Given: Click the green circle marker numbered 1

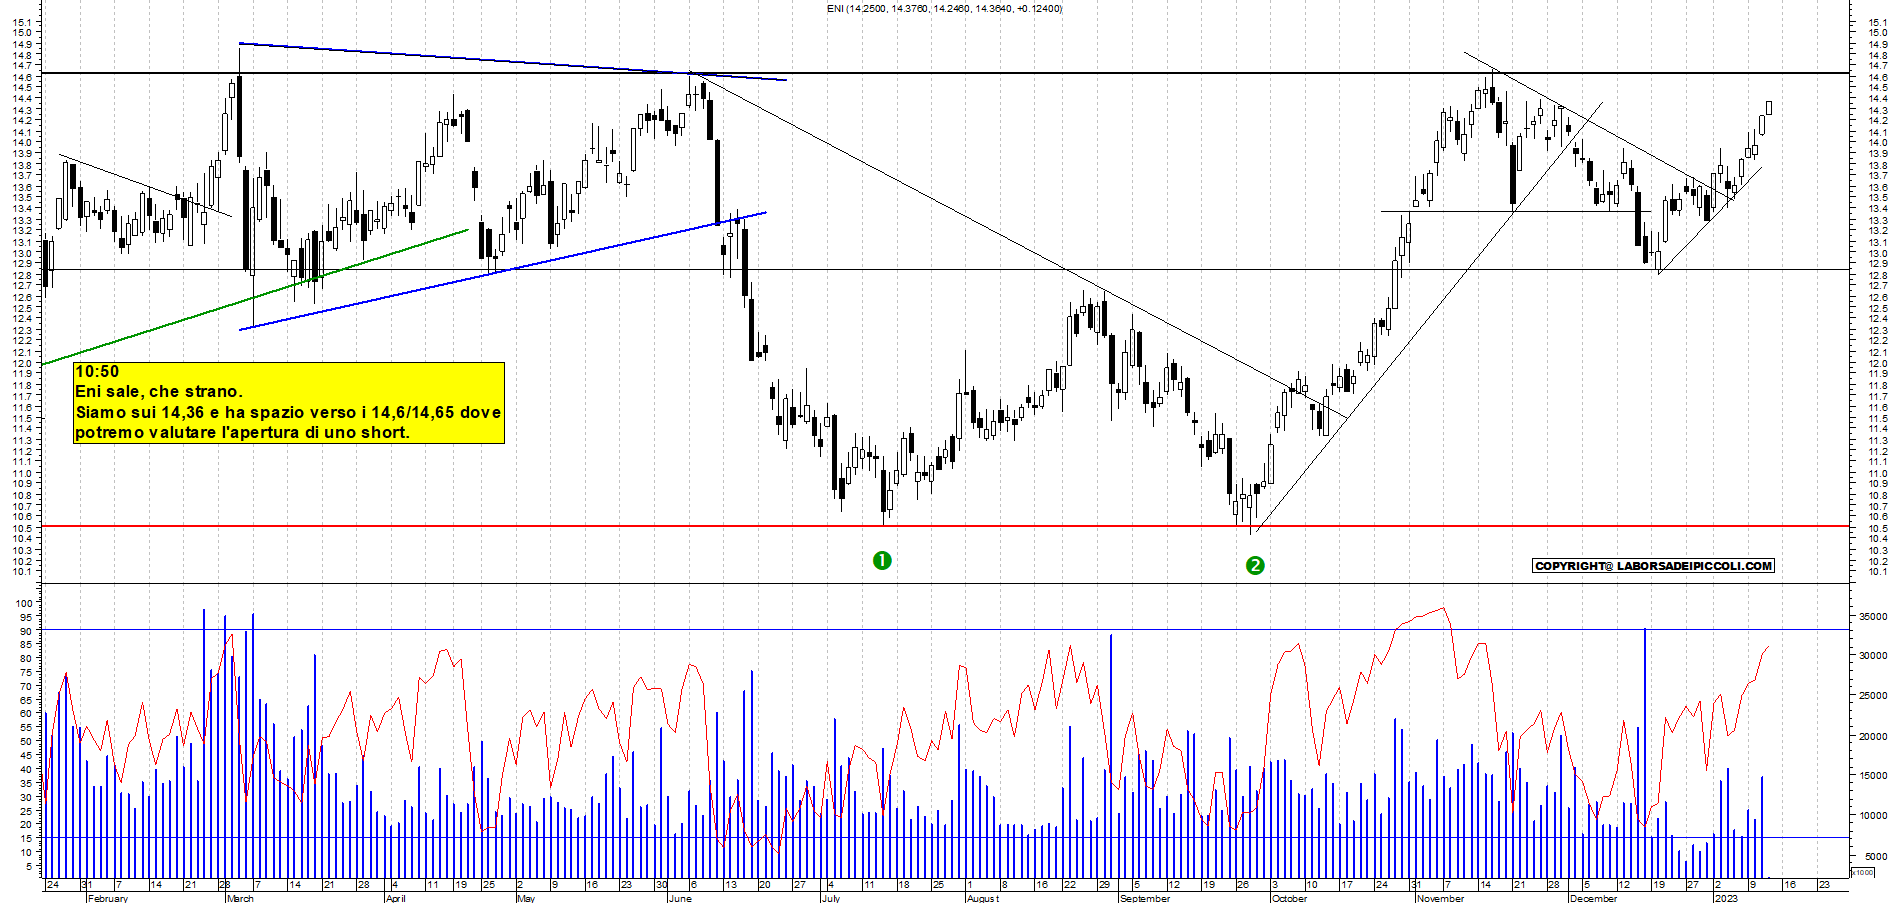Looking at the screenshot, I should [882, 561].
